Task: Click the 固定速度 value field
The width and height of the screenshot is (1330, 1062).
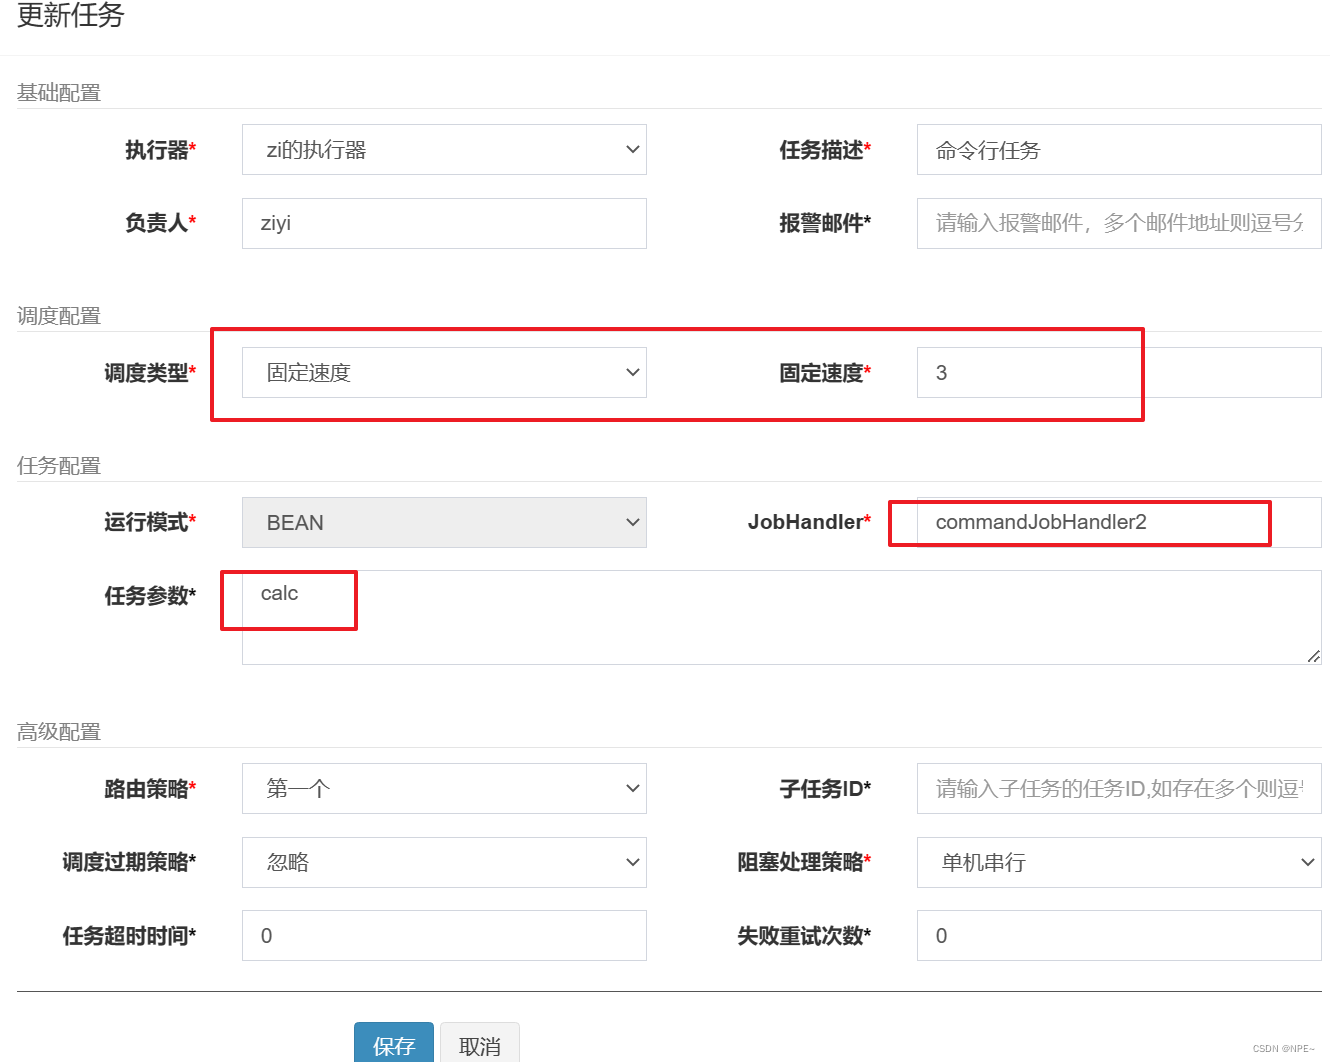Action: tap(1119, 373)
